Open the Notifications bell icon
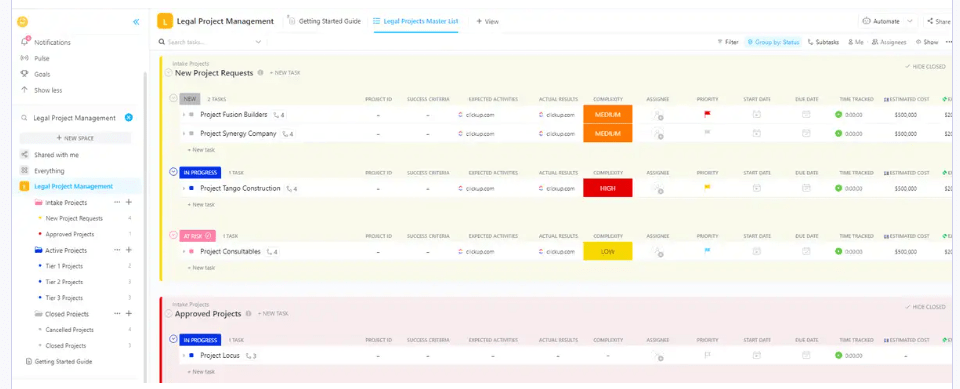Screen dimensions: 960x389 click(x=24, y=42)
